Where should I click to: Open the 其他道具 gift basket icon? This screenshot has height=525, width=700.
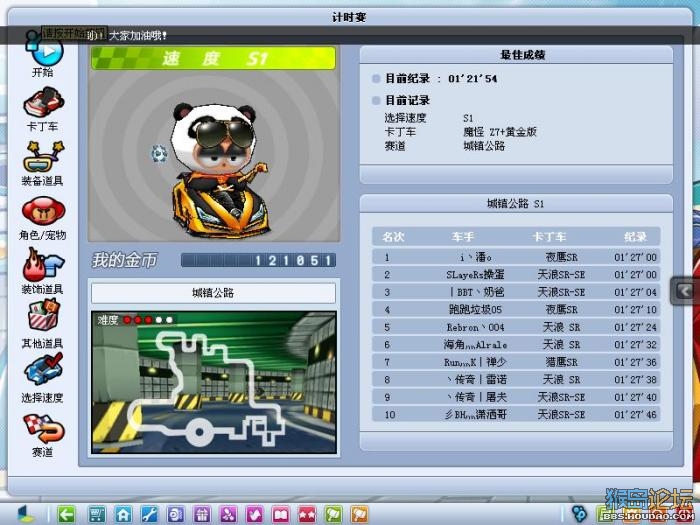point(44,316)
